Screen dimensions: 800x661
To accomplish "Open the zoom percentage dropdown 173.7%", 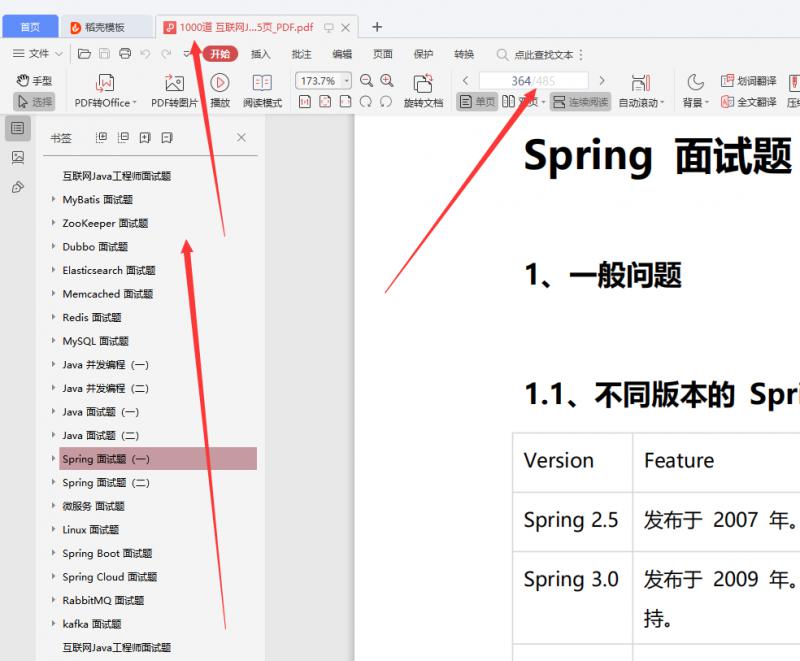I will (x=347, y=81).
